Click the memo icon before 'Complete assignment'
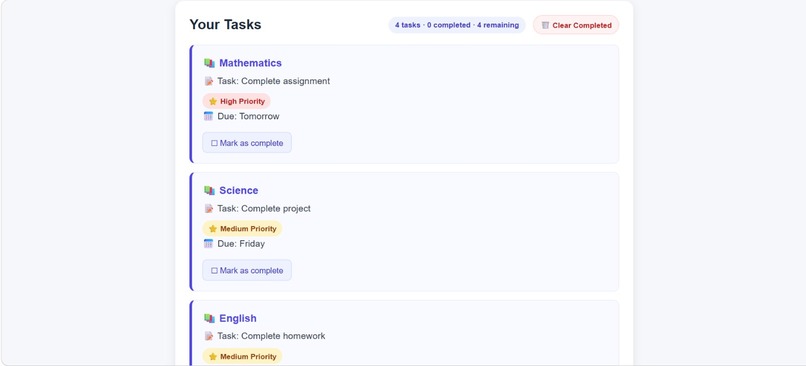Screen dimensions: 806x366 coord(209,81)
